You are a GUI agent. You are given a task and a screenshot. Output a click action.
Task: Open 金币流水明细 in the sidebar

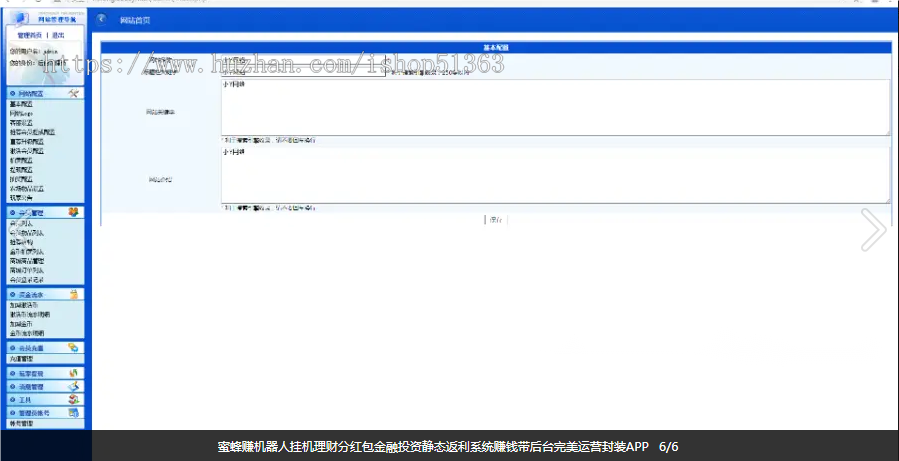pyautogui.click(x=27, y=333)
